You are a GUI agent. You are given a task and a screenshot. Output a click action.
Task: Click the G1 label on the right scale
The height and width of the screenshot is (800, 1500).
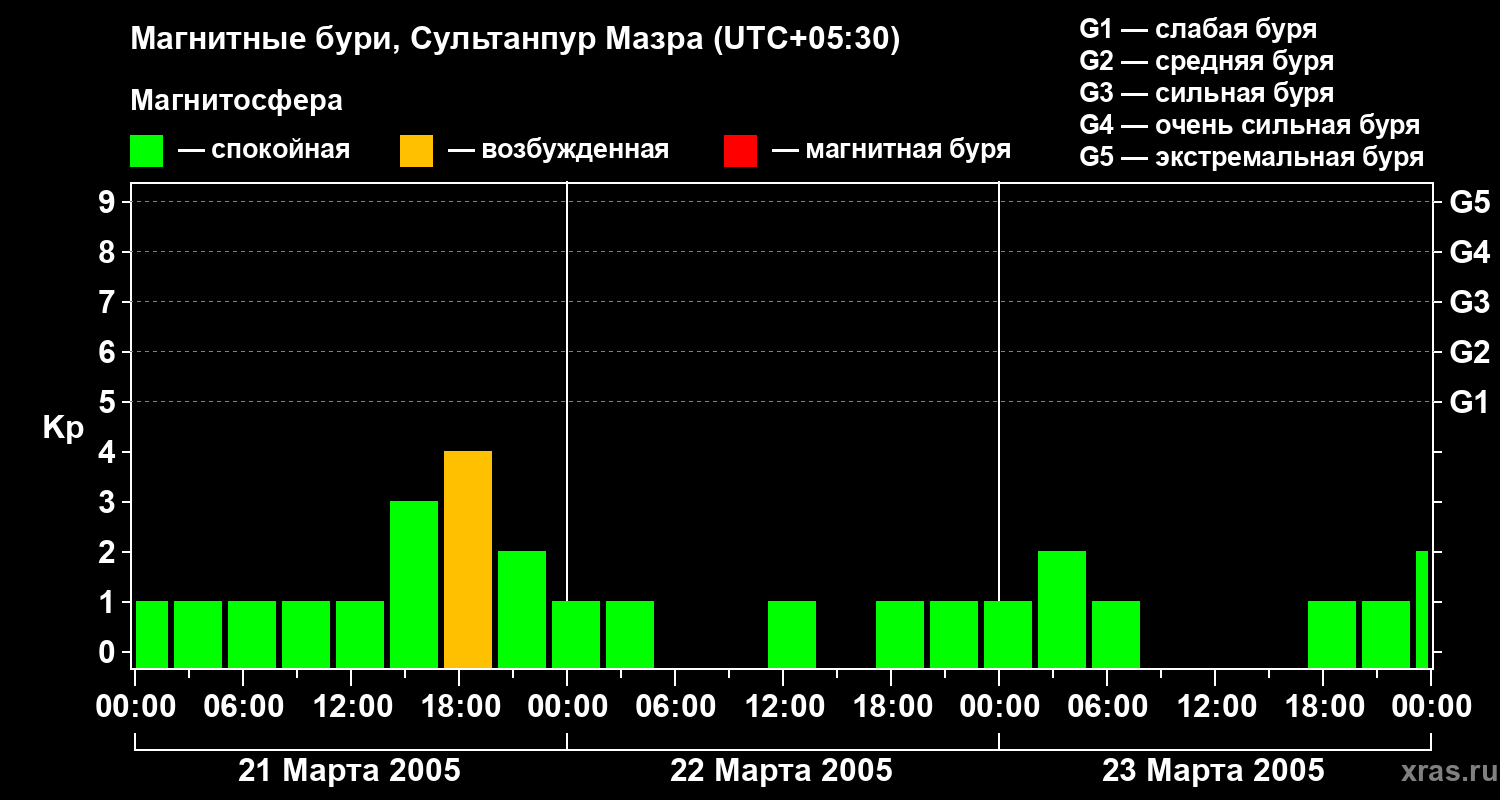coord(1469,403)
